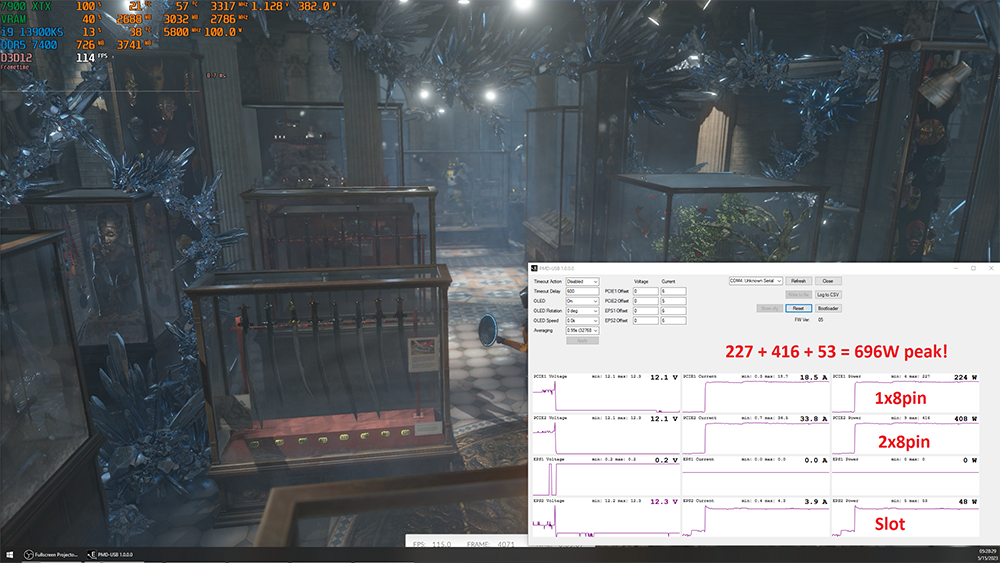Click the Store cfg button
Screen dimensions: 1000x563
click(x=769, y=308)
